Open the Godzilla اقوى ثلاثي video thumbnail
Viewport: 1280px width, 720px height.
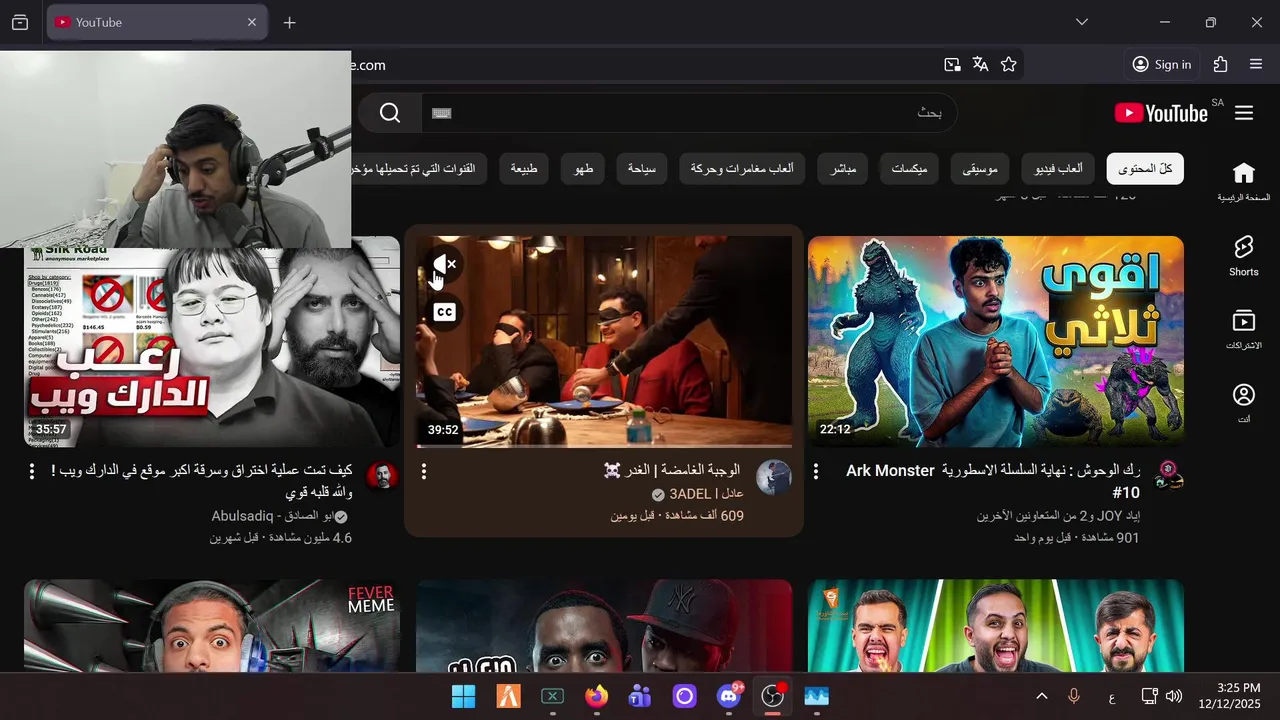pyautogui.click(x=996, y=341)
